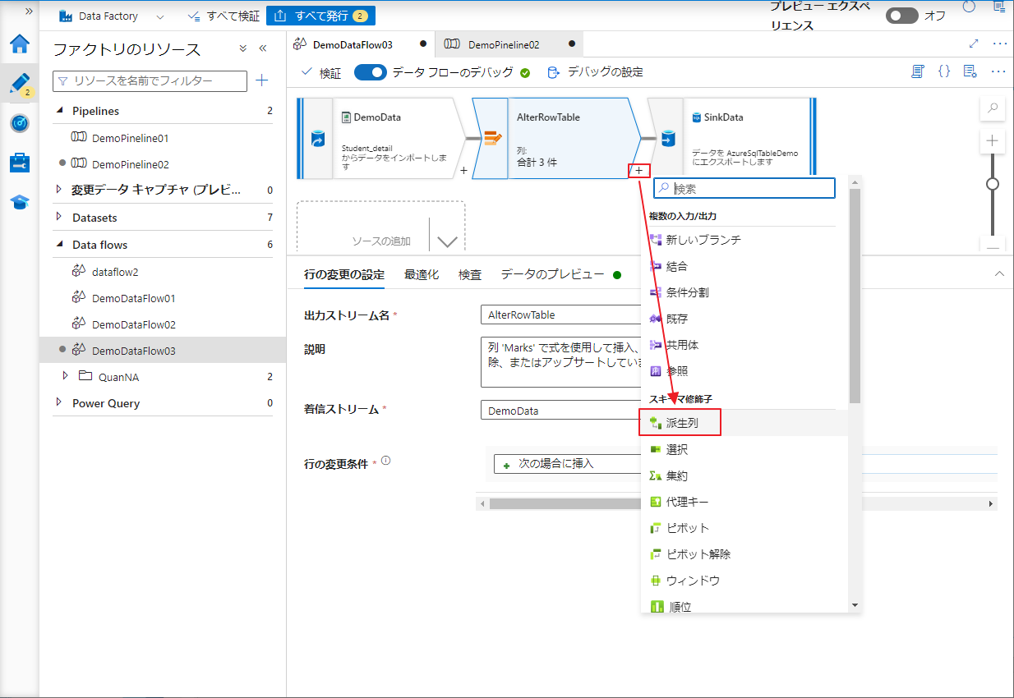Expand the QuanNA folder
Screen dimensions: 1014x698
click(65, 376)
